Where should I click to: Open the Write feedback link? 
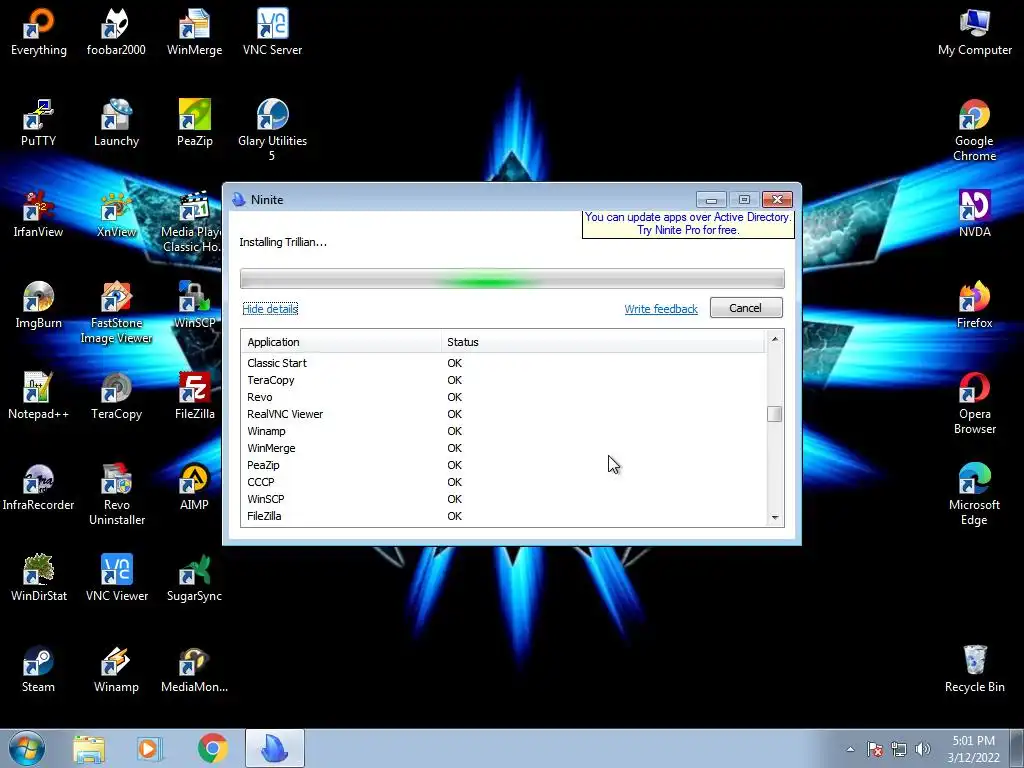point(661,309)
